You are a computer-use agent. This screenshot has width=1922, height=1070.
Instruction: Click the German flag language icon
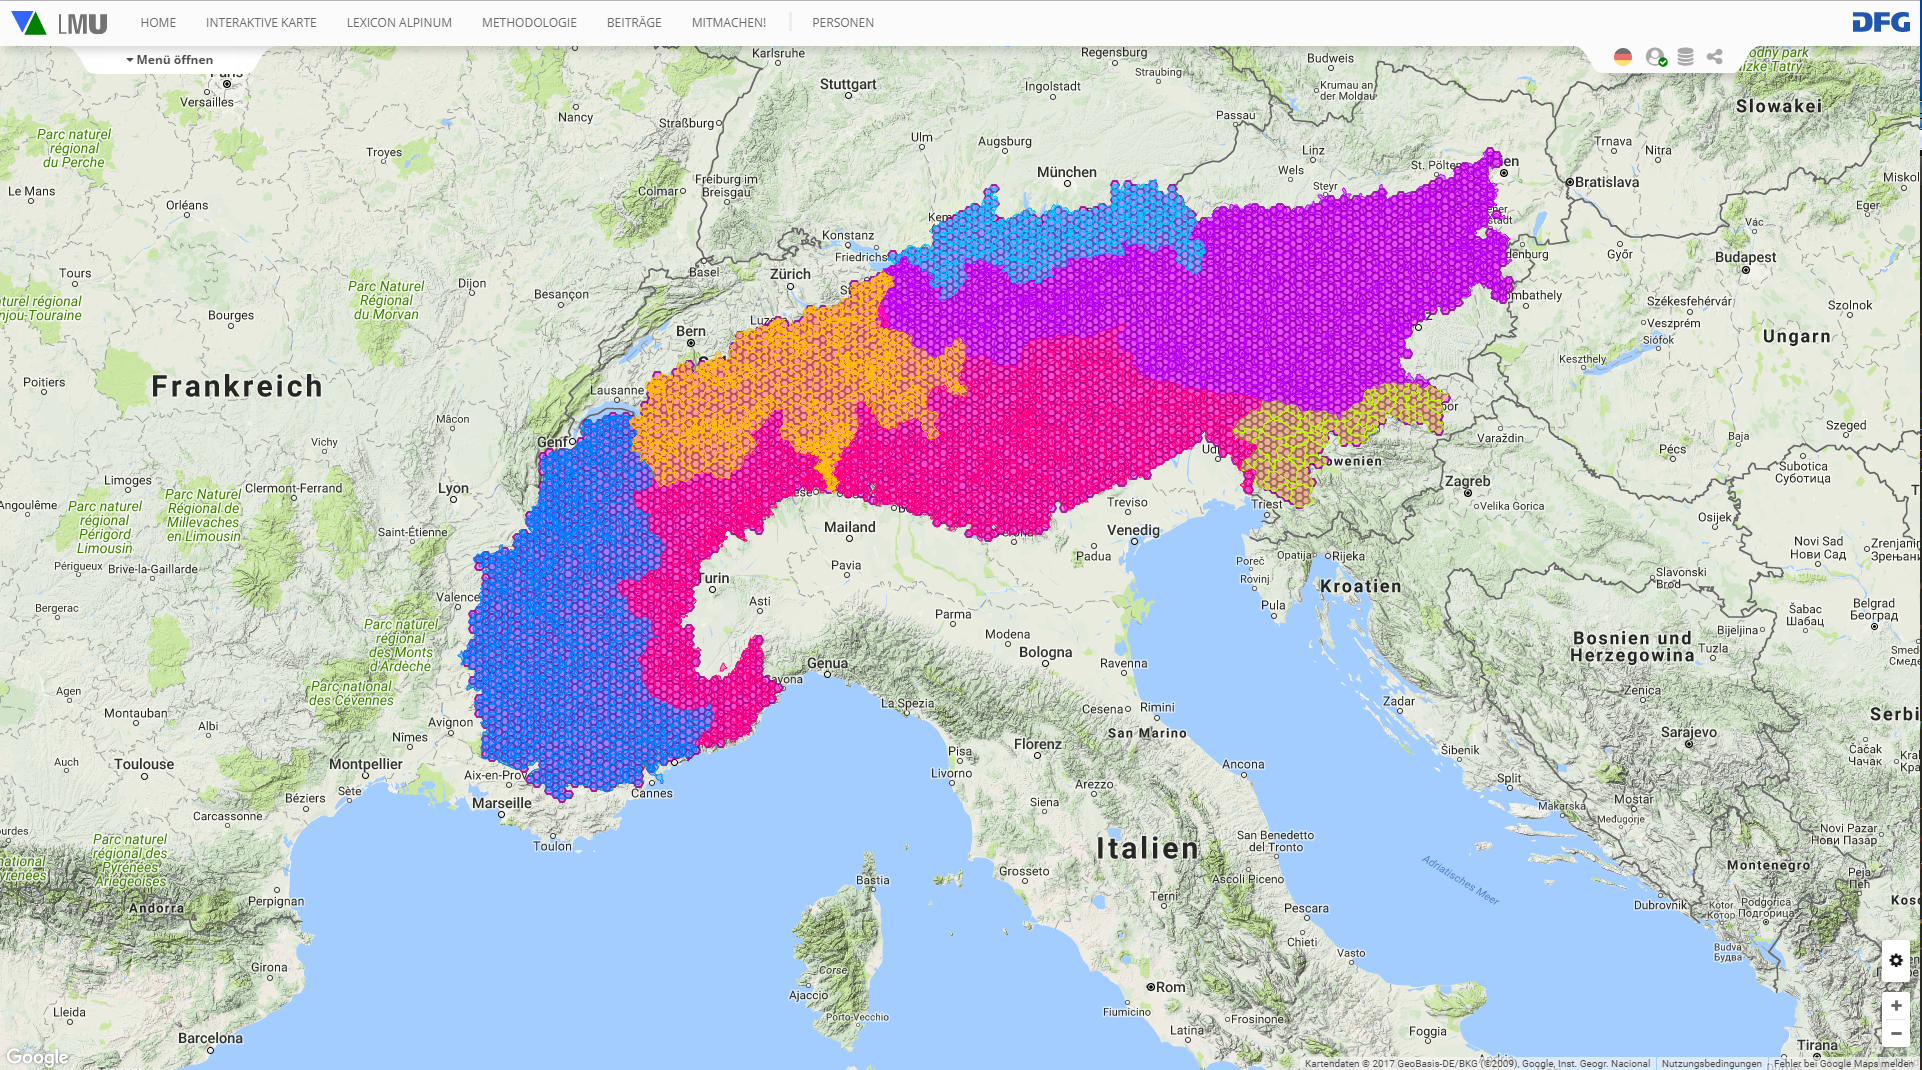coord(1623,57)
